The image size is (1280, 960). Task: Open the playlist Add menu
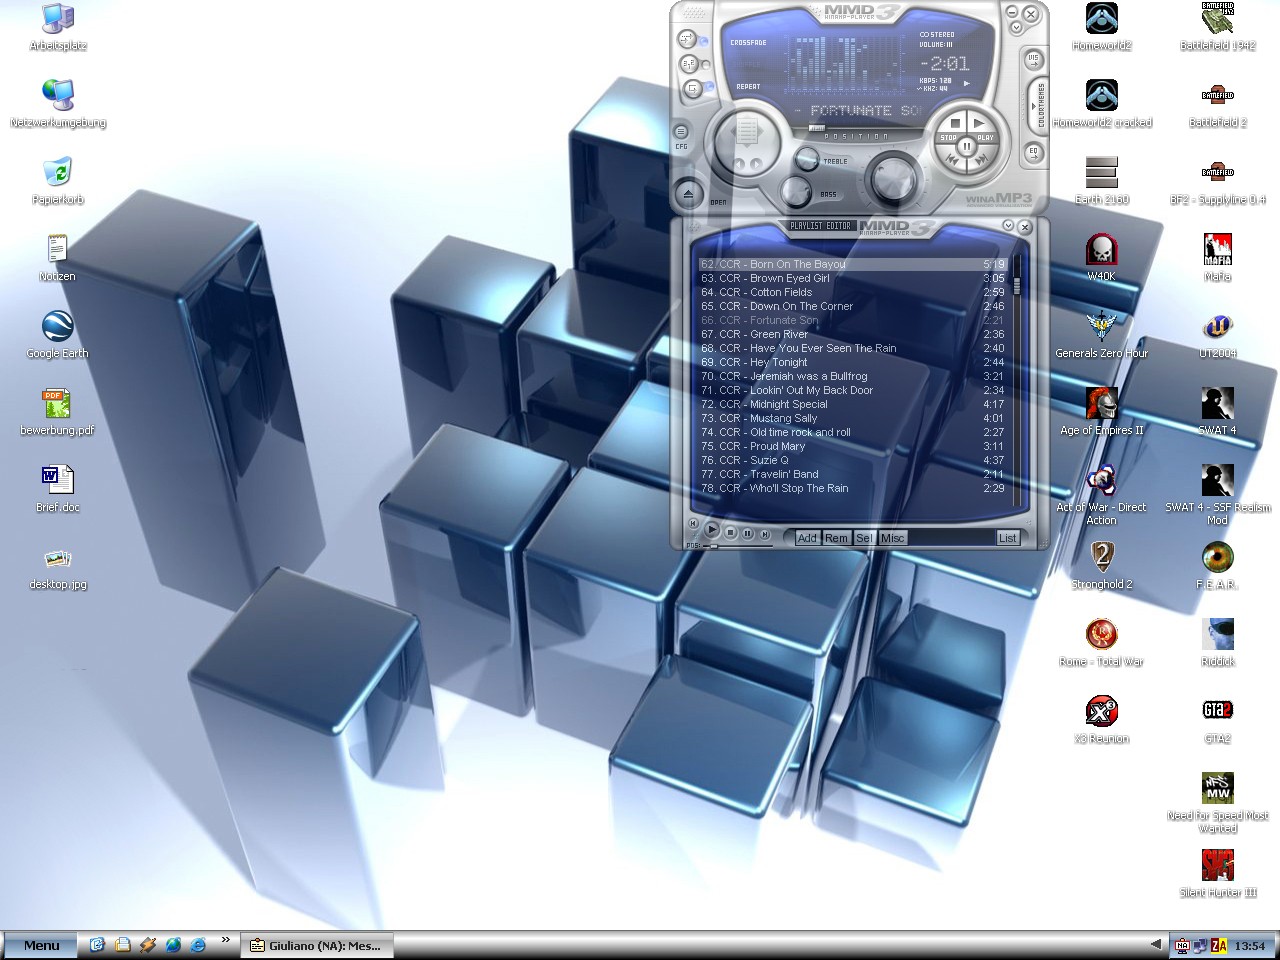807,537
